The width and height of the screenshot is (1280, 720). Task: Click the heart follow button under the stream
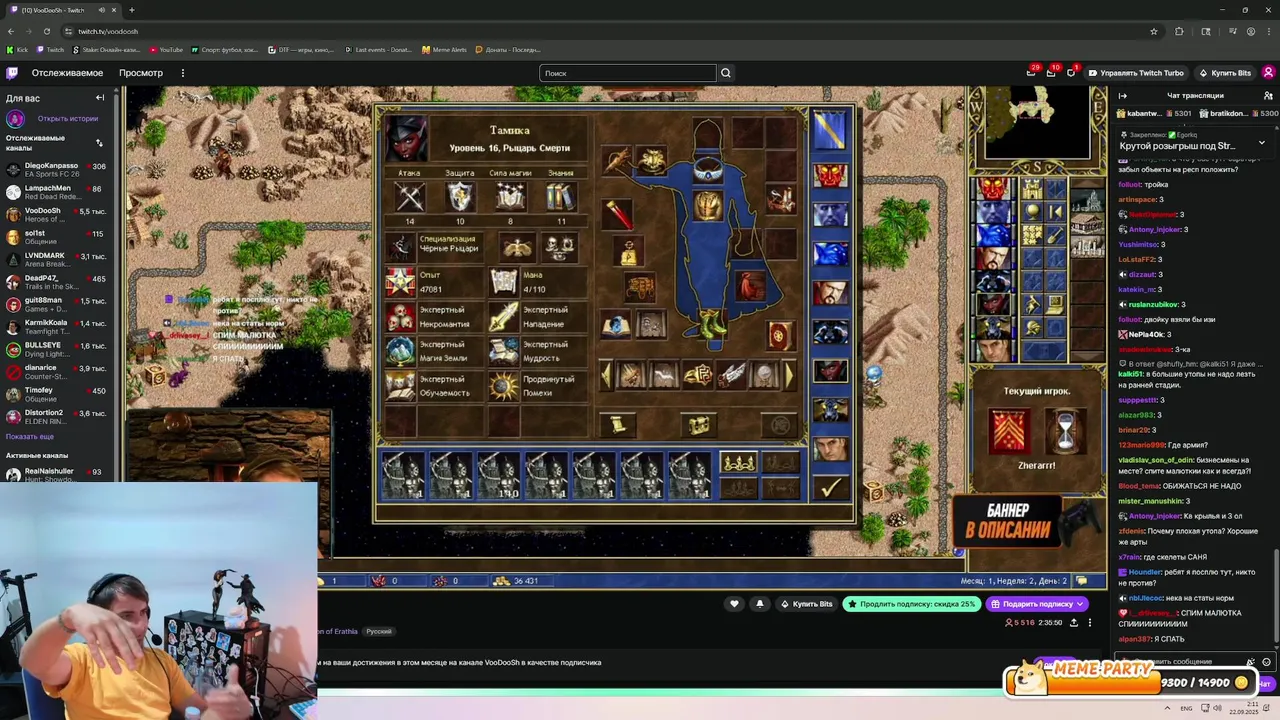tap(734, 604)
